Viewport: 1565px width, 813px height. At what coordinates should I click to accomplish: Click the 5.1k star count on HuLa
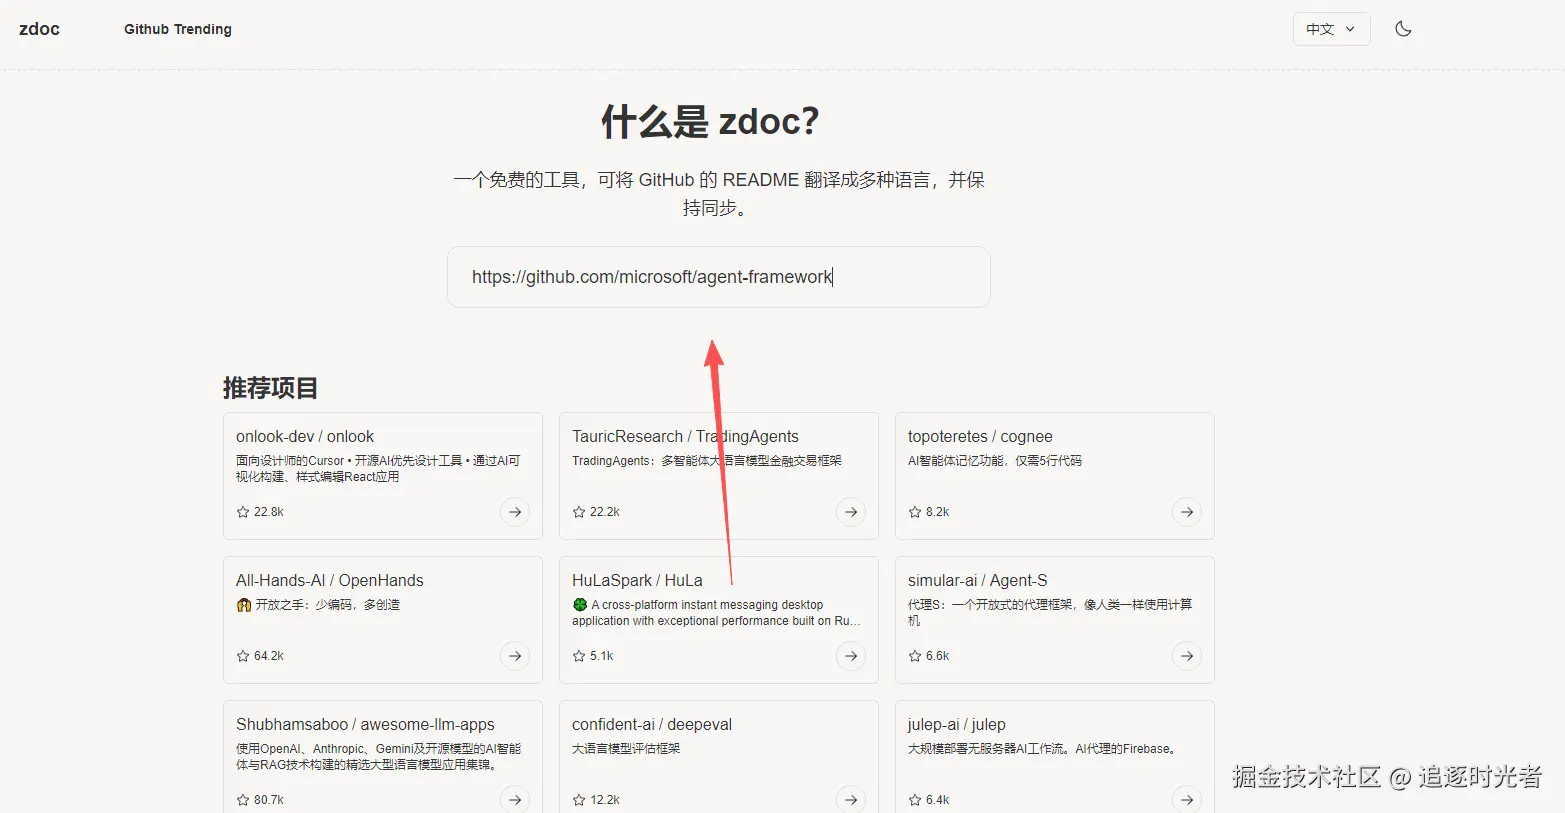click(602, 656)
